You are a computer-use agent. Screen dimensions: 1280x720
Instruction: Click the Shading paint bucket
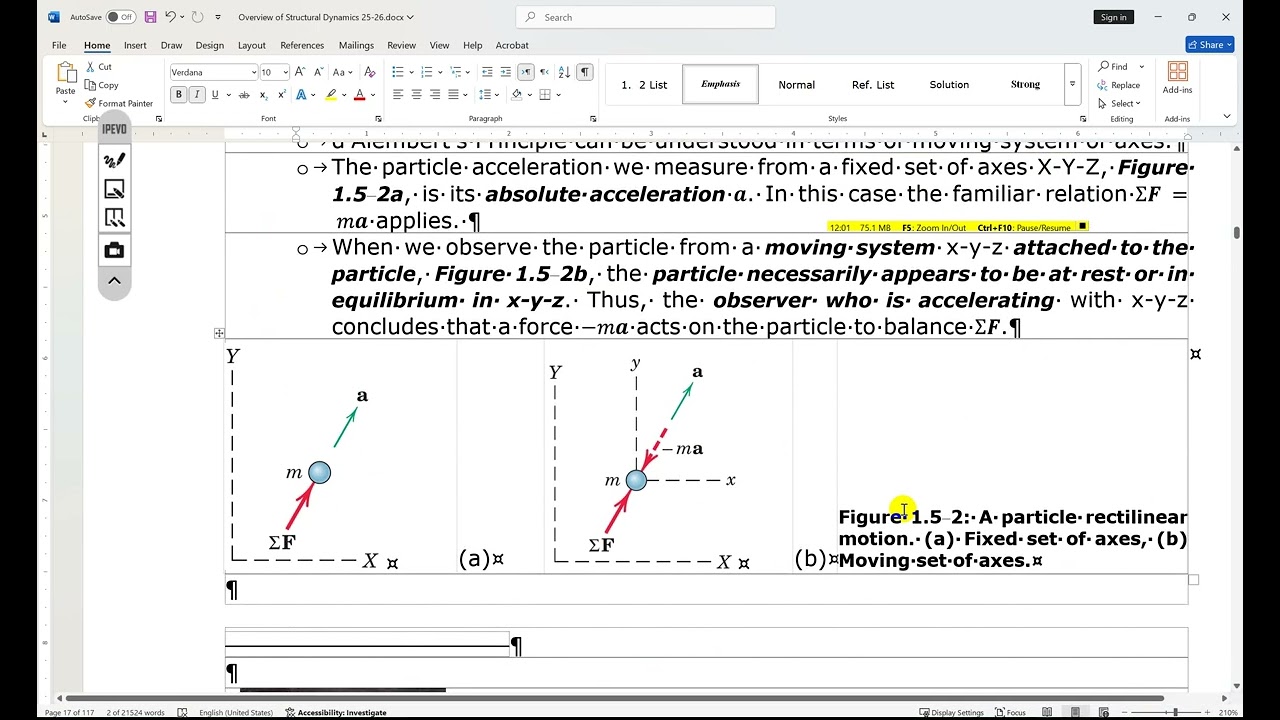(x=516, y=95)
